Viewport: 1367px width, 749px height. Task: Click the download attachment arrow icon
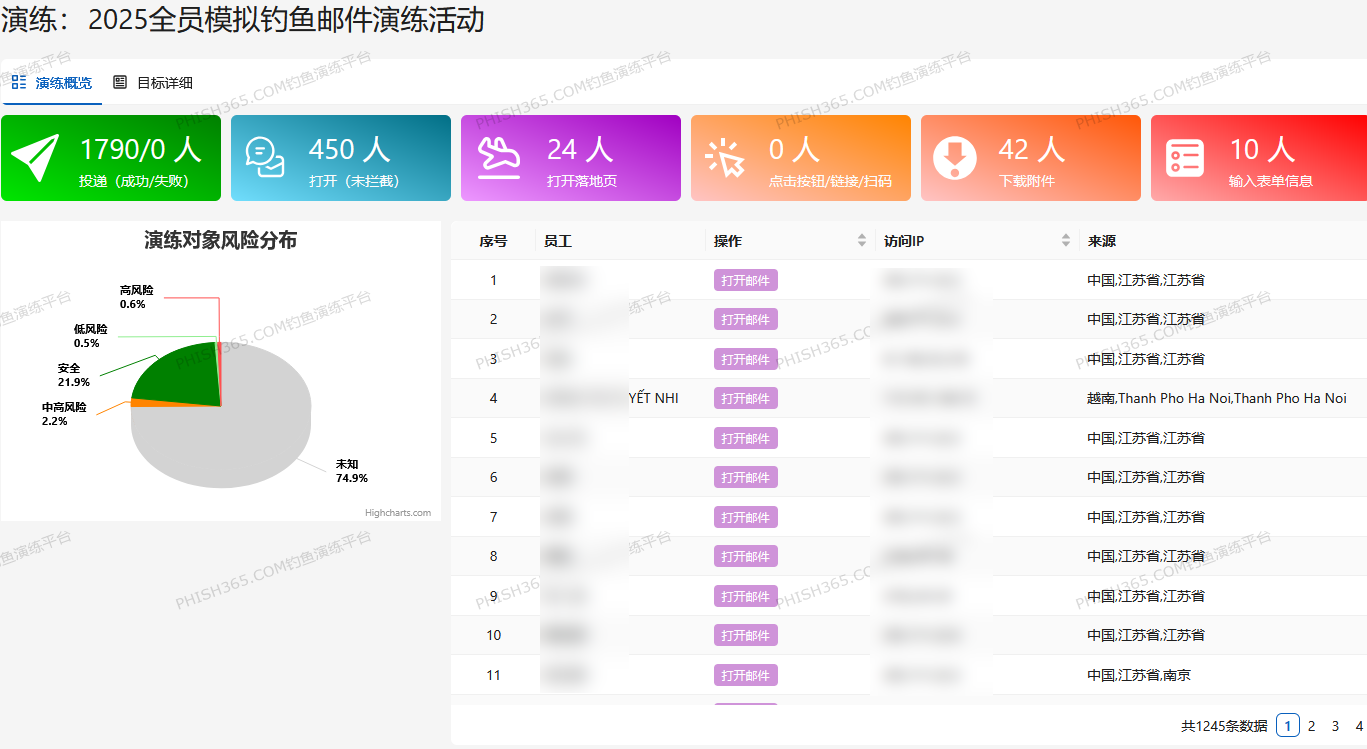955,158
